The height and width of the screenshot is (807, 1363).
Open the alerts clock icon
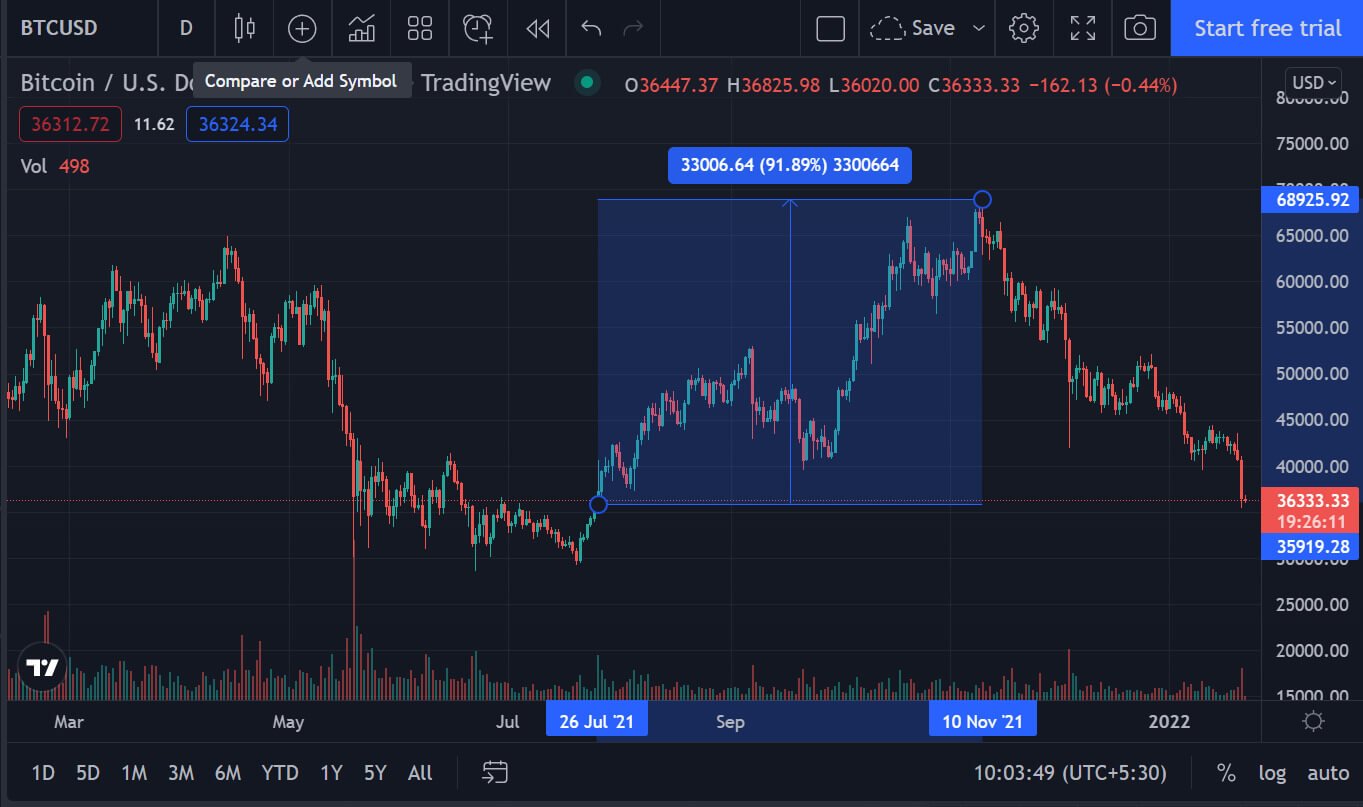coord(477,28)
